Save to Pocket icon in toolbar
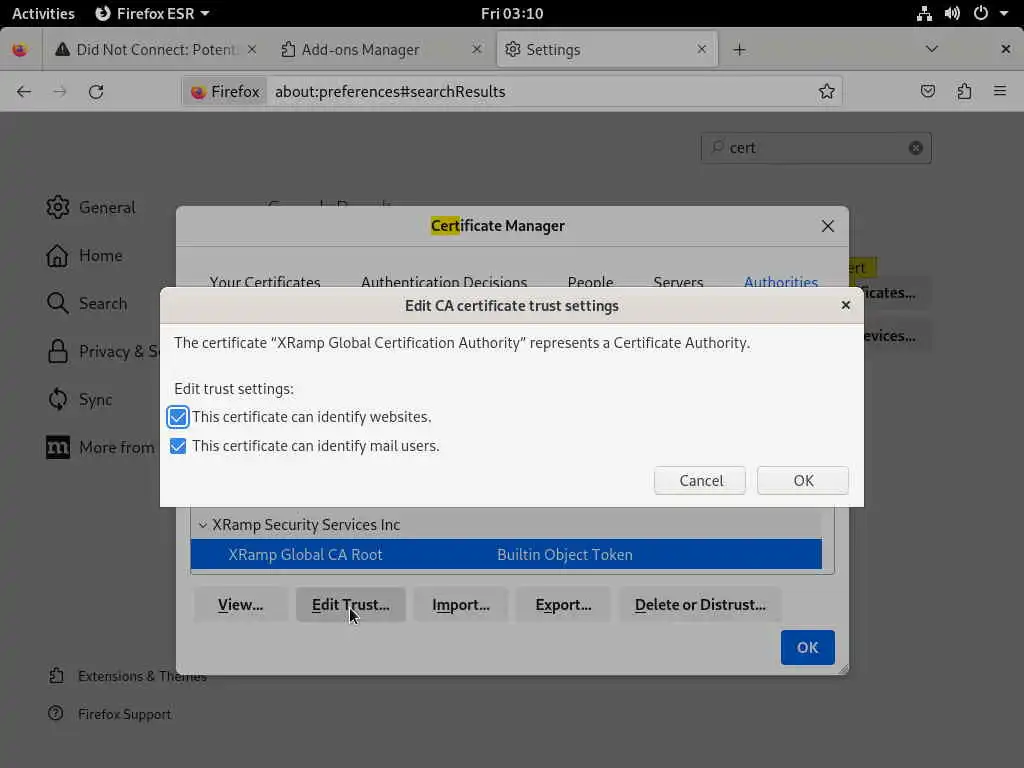The image size is (1024, 768). (x=927, y=91)
